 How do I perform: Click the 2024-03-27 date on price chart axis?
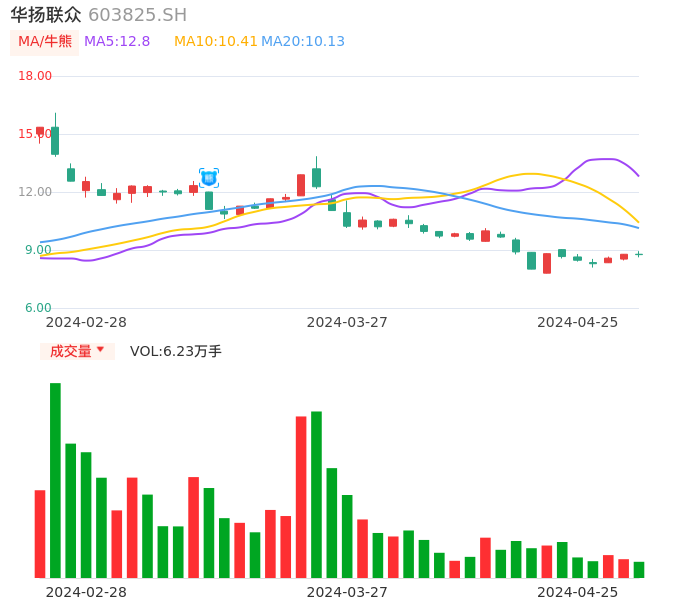(x=347, y=322)
